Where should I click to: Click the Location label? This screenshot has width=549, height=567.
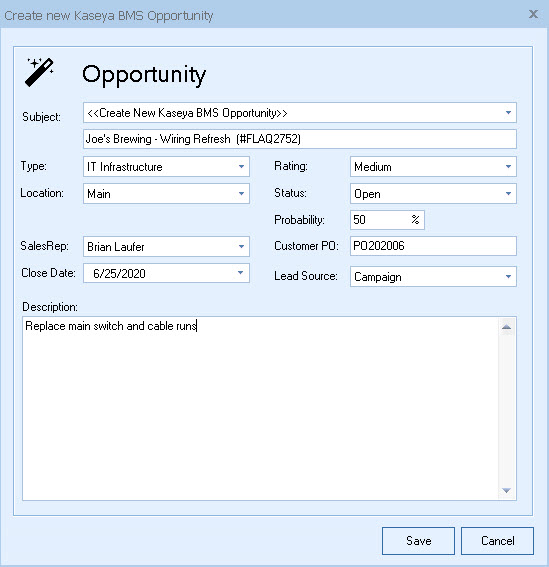(x=42, y=193)
